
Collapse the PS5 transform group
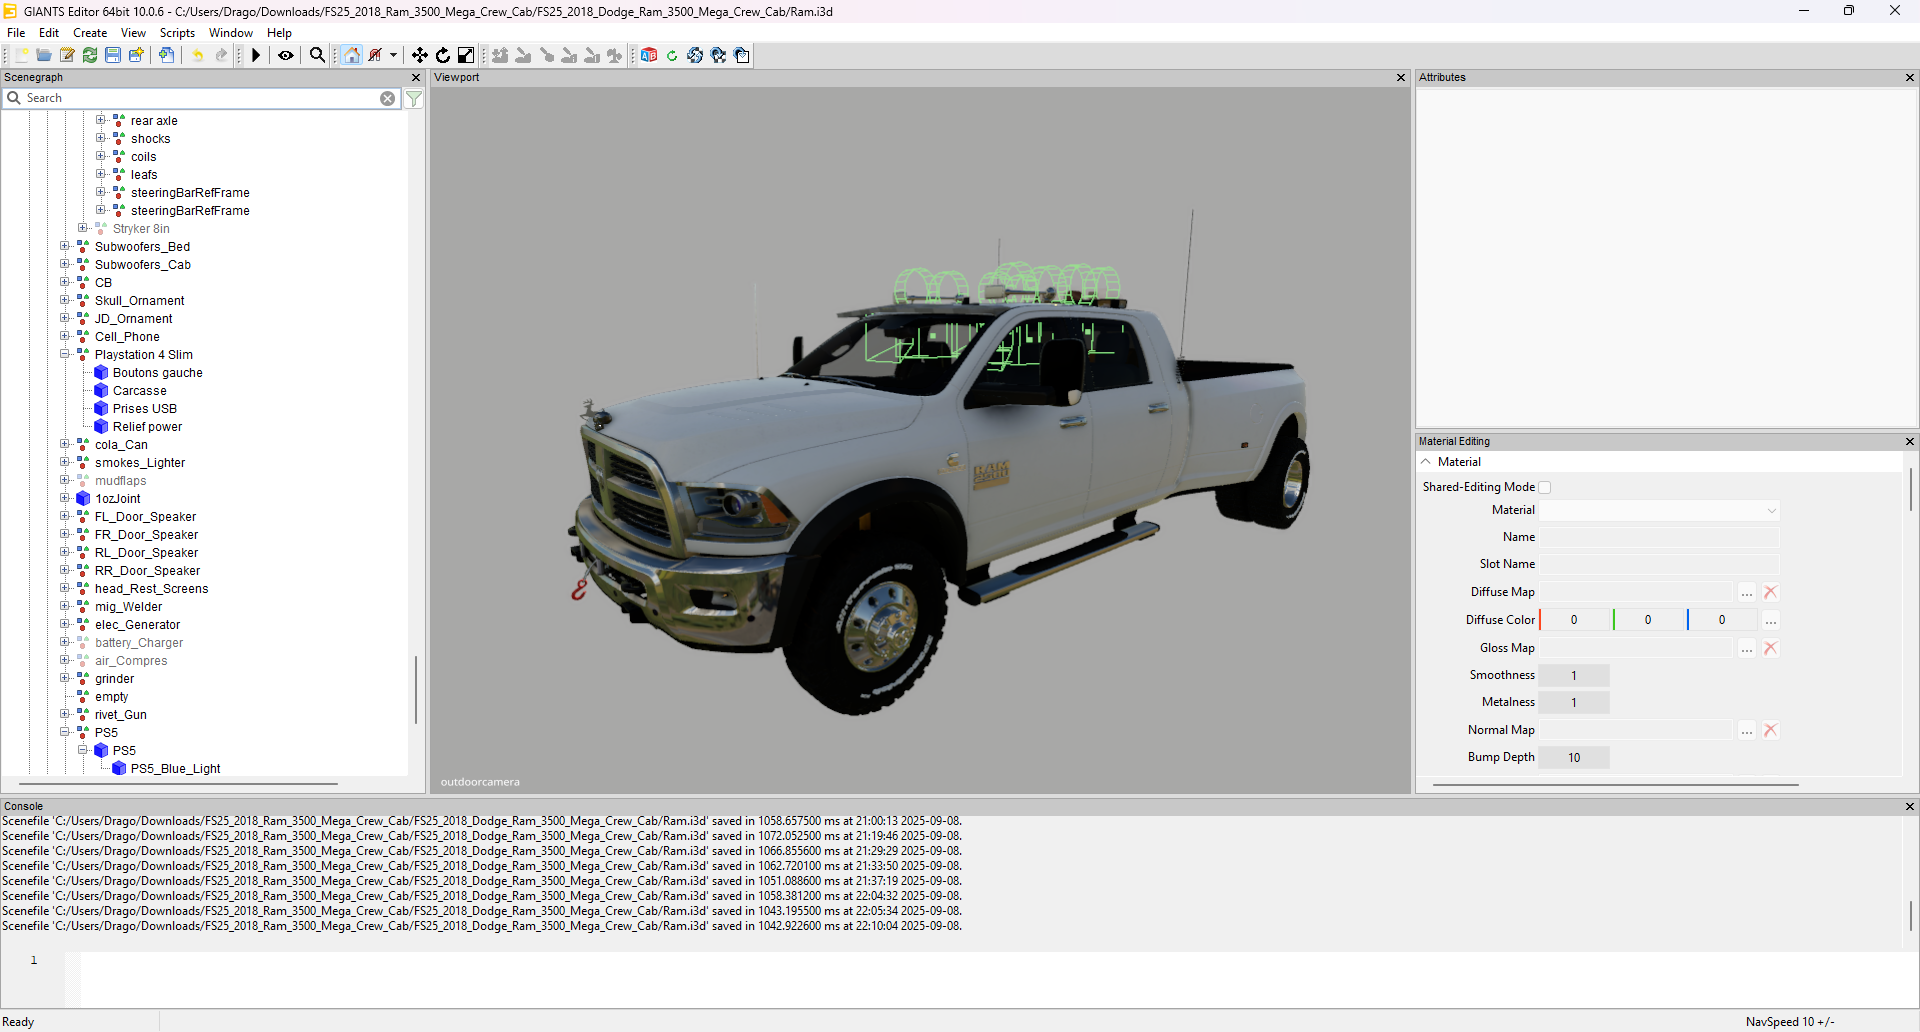[65, 732]
